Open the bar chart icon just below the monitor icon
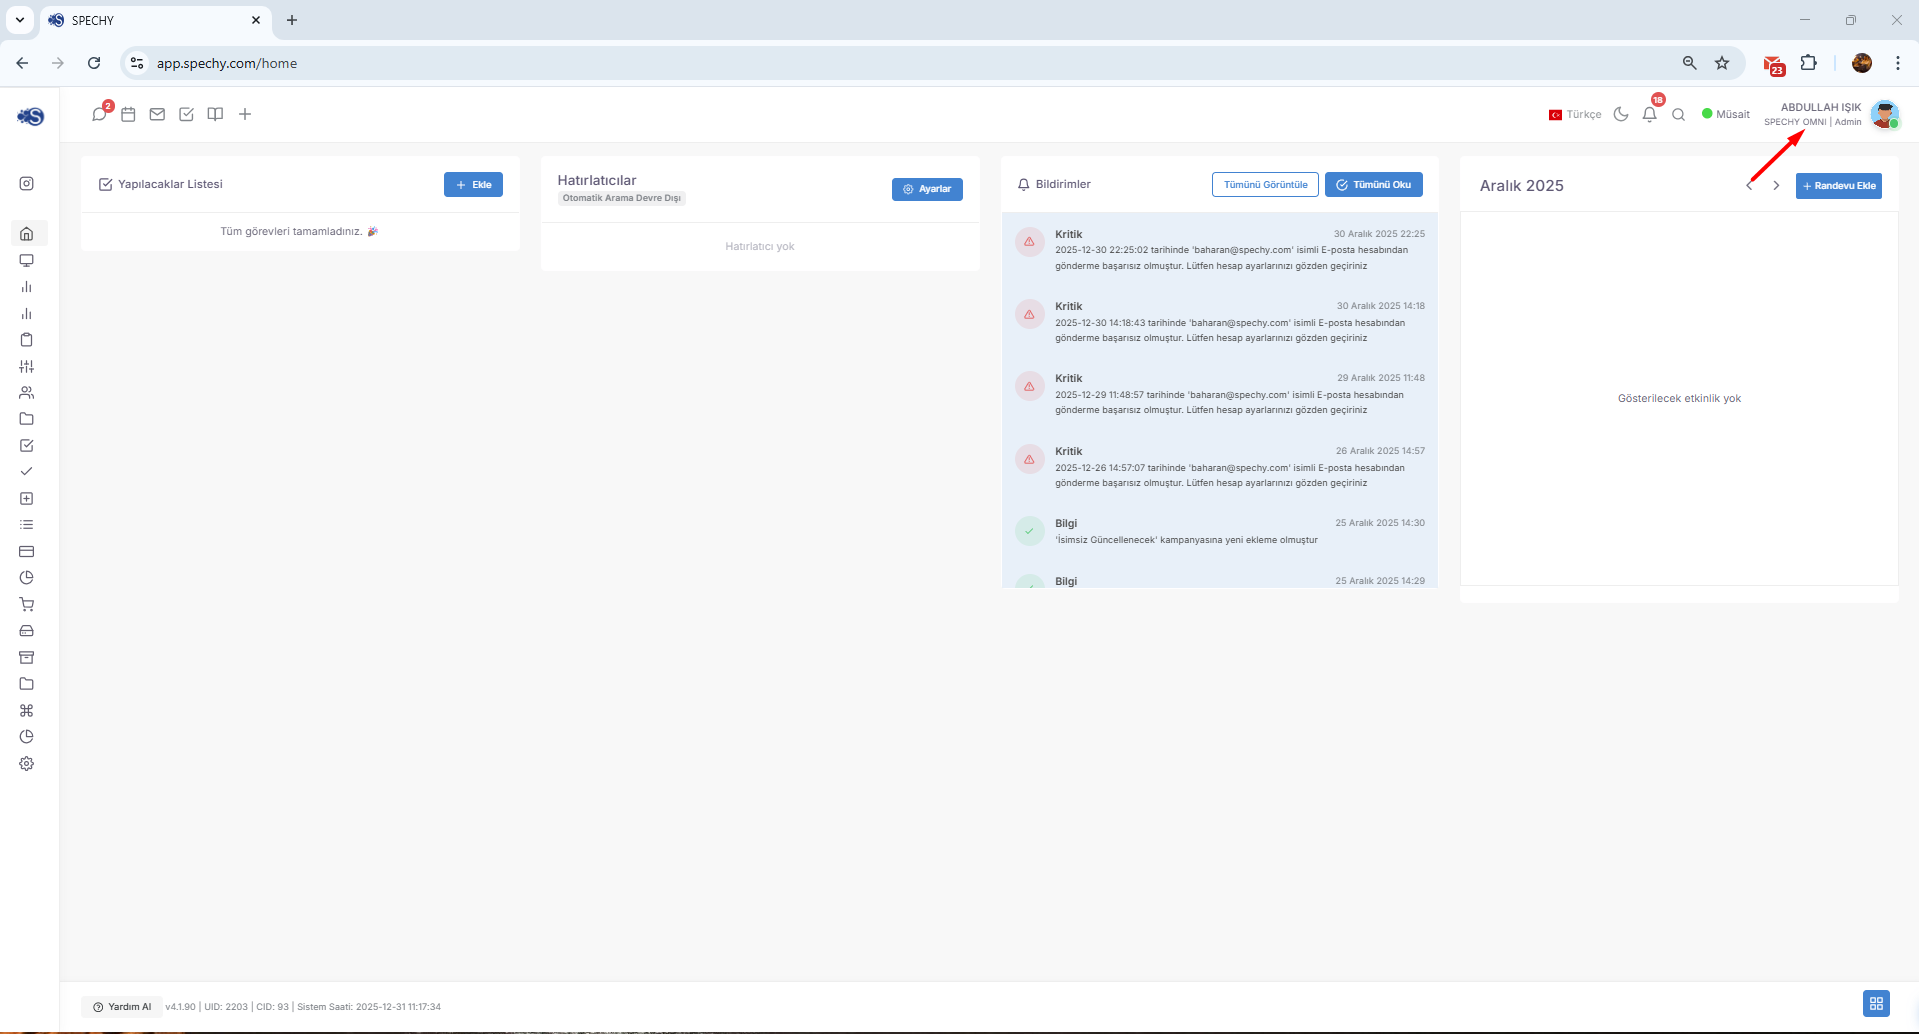Viewport: 1919px width, 1034px height. click(x=27, y=287)
